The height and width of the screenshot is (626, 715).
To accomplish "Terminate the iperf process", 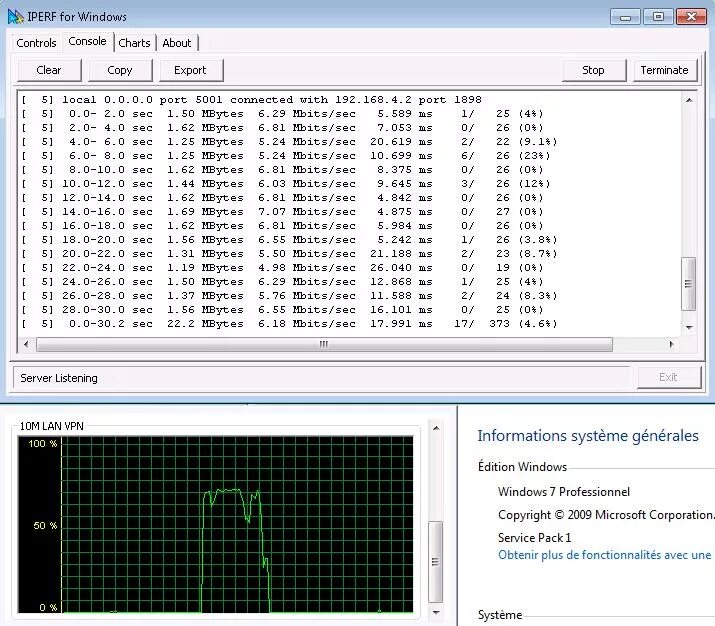I will [665, 70].
